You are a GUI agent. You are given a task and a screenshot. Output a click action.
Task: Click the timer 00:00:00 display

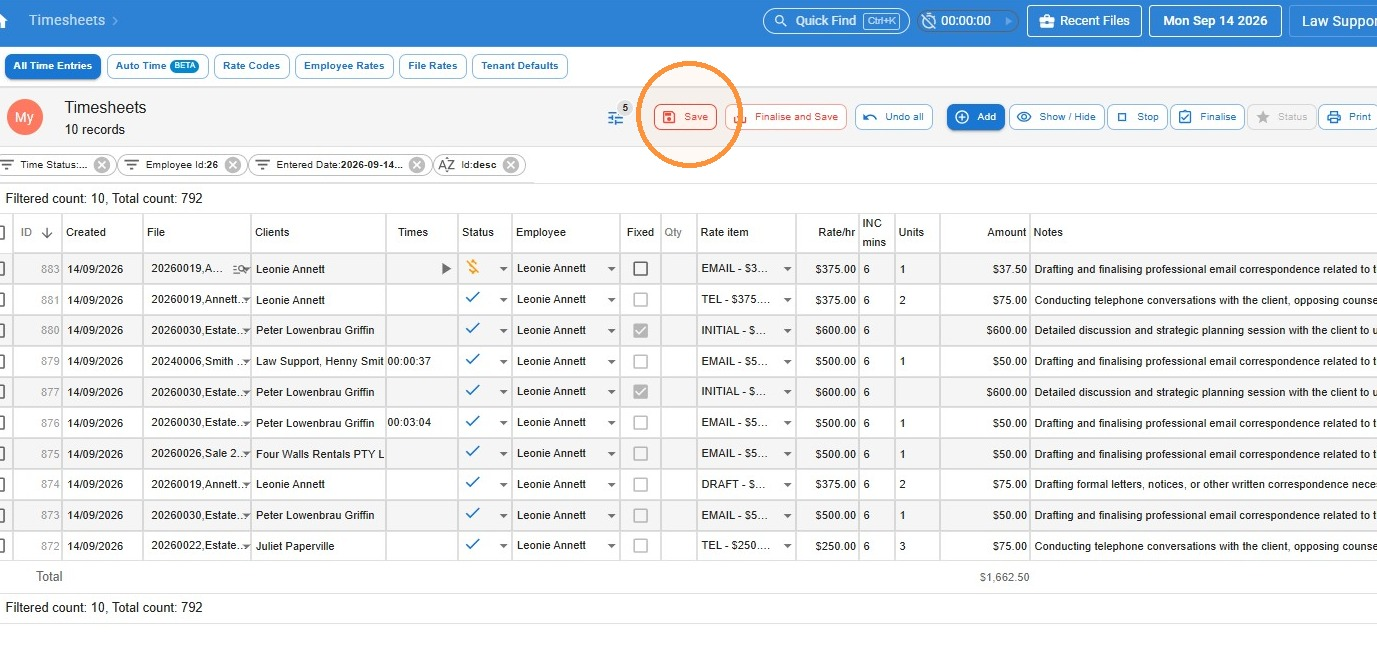966,21
